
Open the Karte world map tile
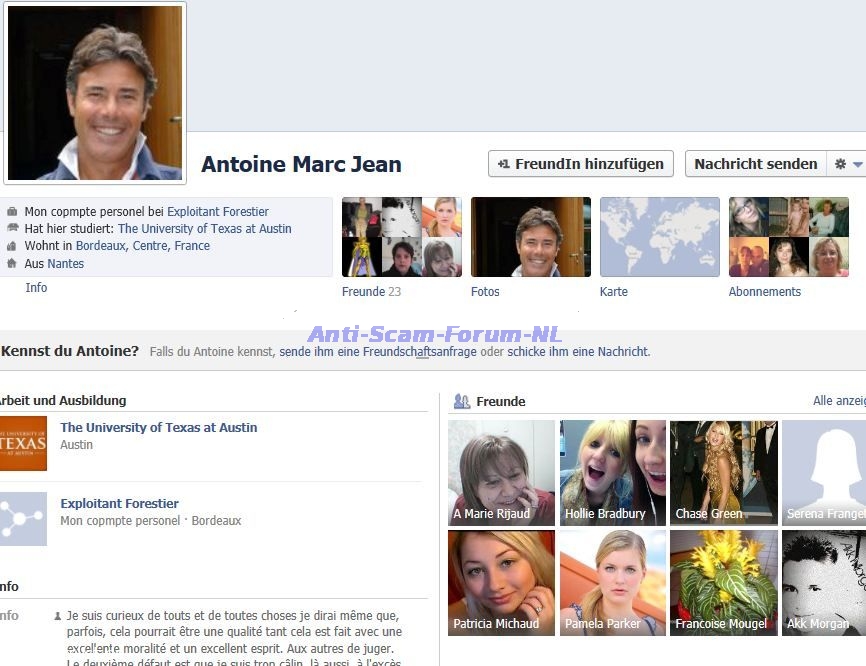[659, 237]
